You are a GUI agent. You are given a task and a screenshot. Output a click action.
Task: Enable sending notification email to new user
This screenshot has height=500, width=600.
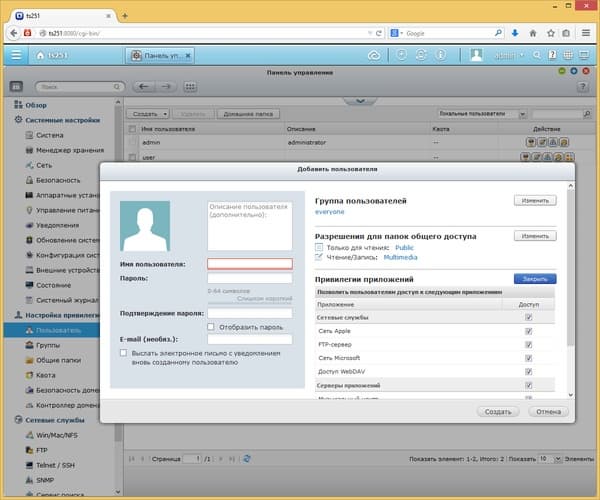pyautogui.click(x=123, y=353)
